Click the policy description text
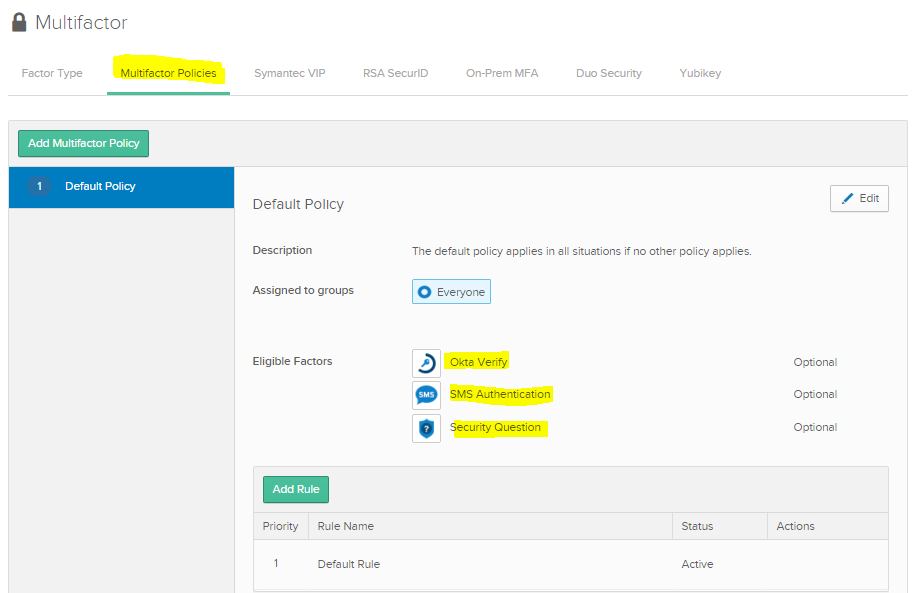This screenshot has width=920, height=593. click(581, 252)
